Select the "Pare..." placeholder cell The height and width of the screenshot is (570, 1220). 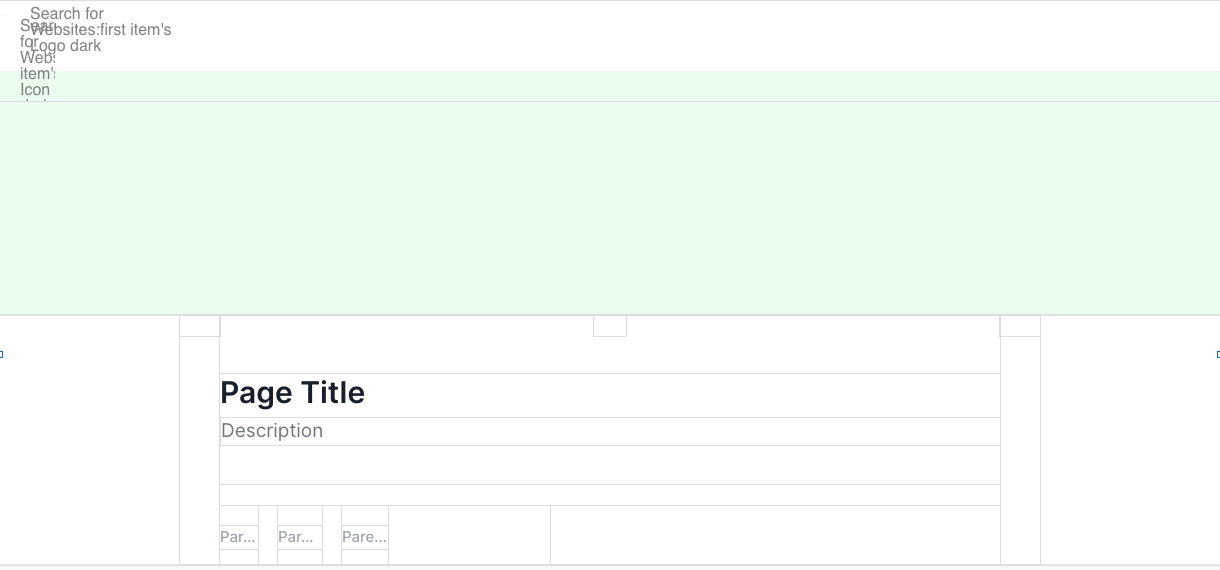pos(364,537)
